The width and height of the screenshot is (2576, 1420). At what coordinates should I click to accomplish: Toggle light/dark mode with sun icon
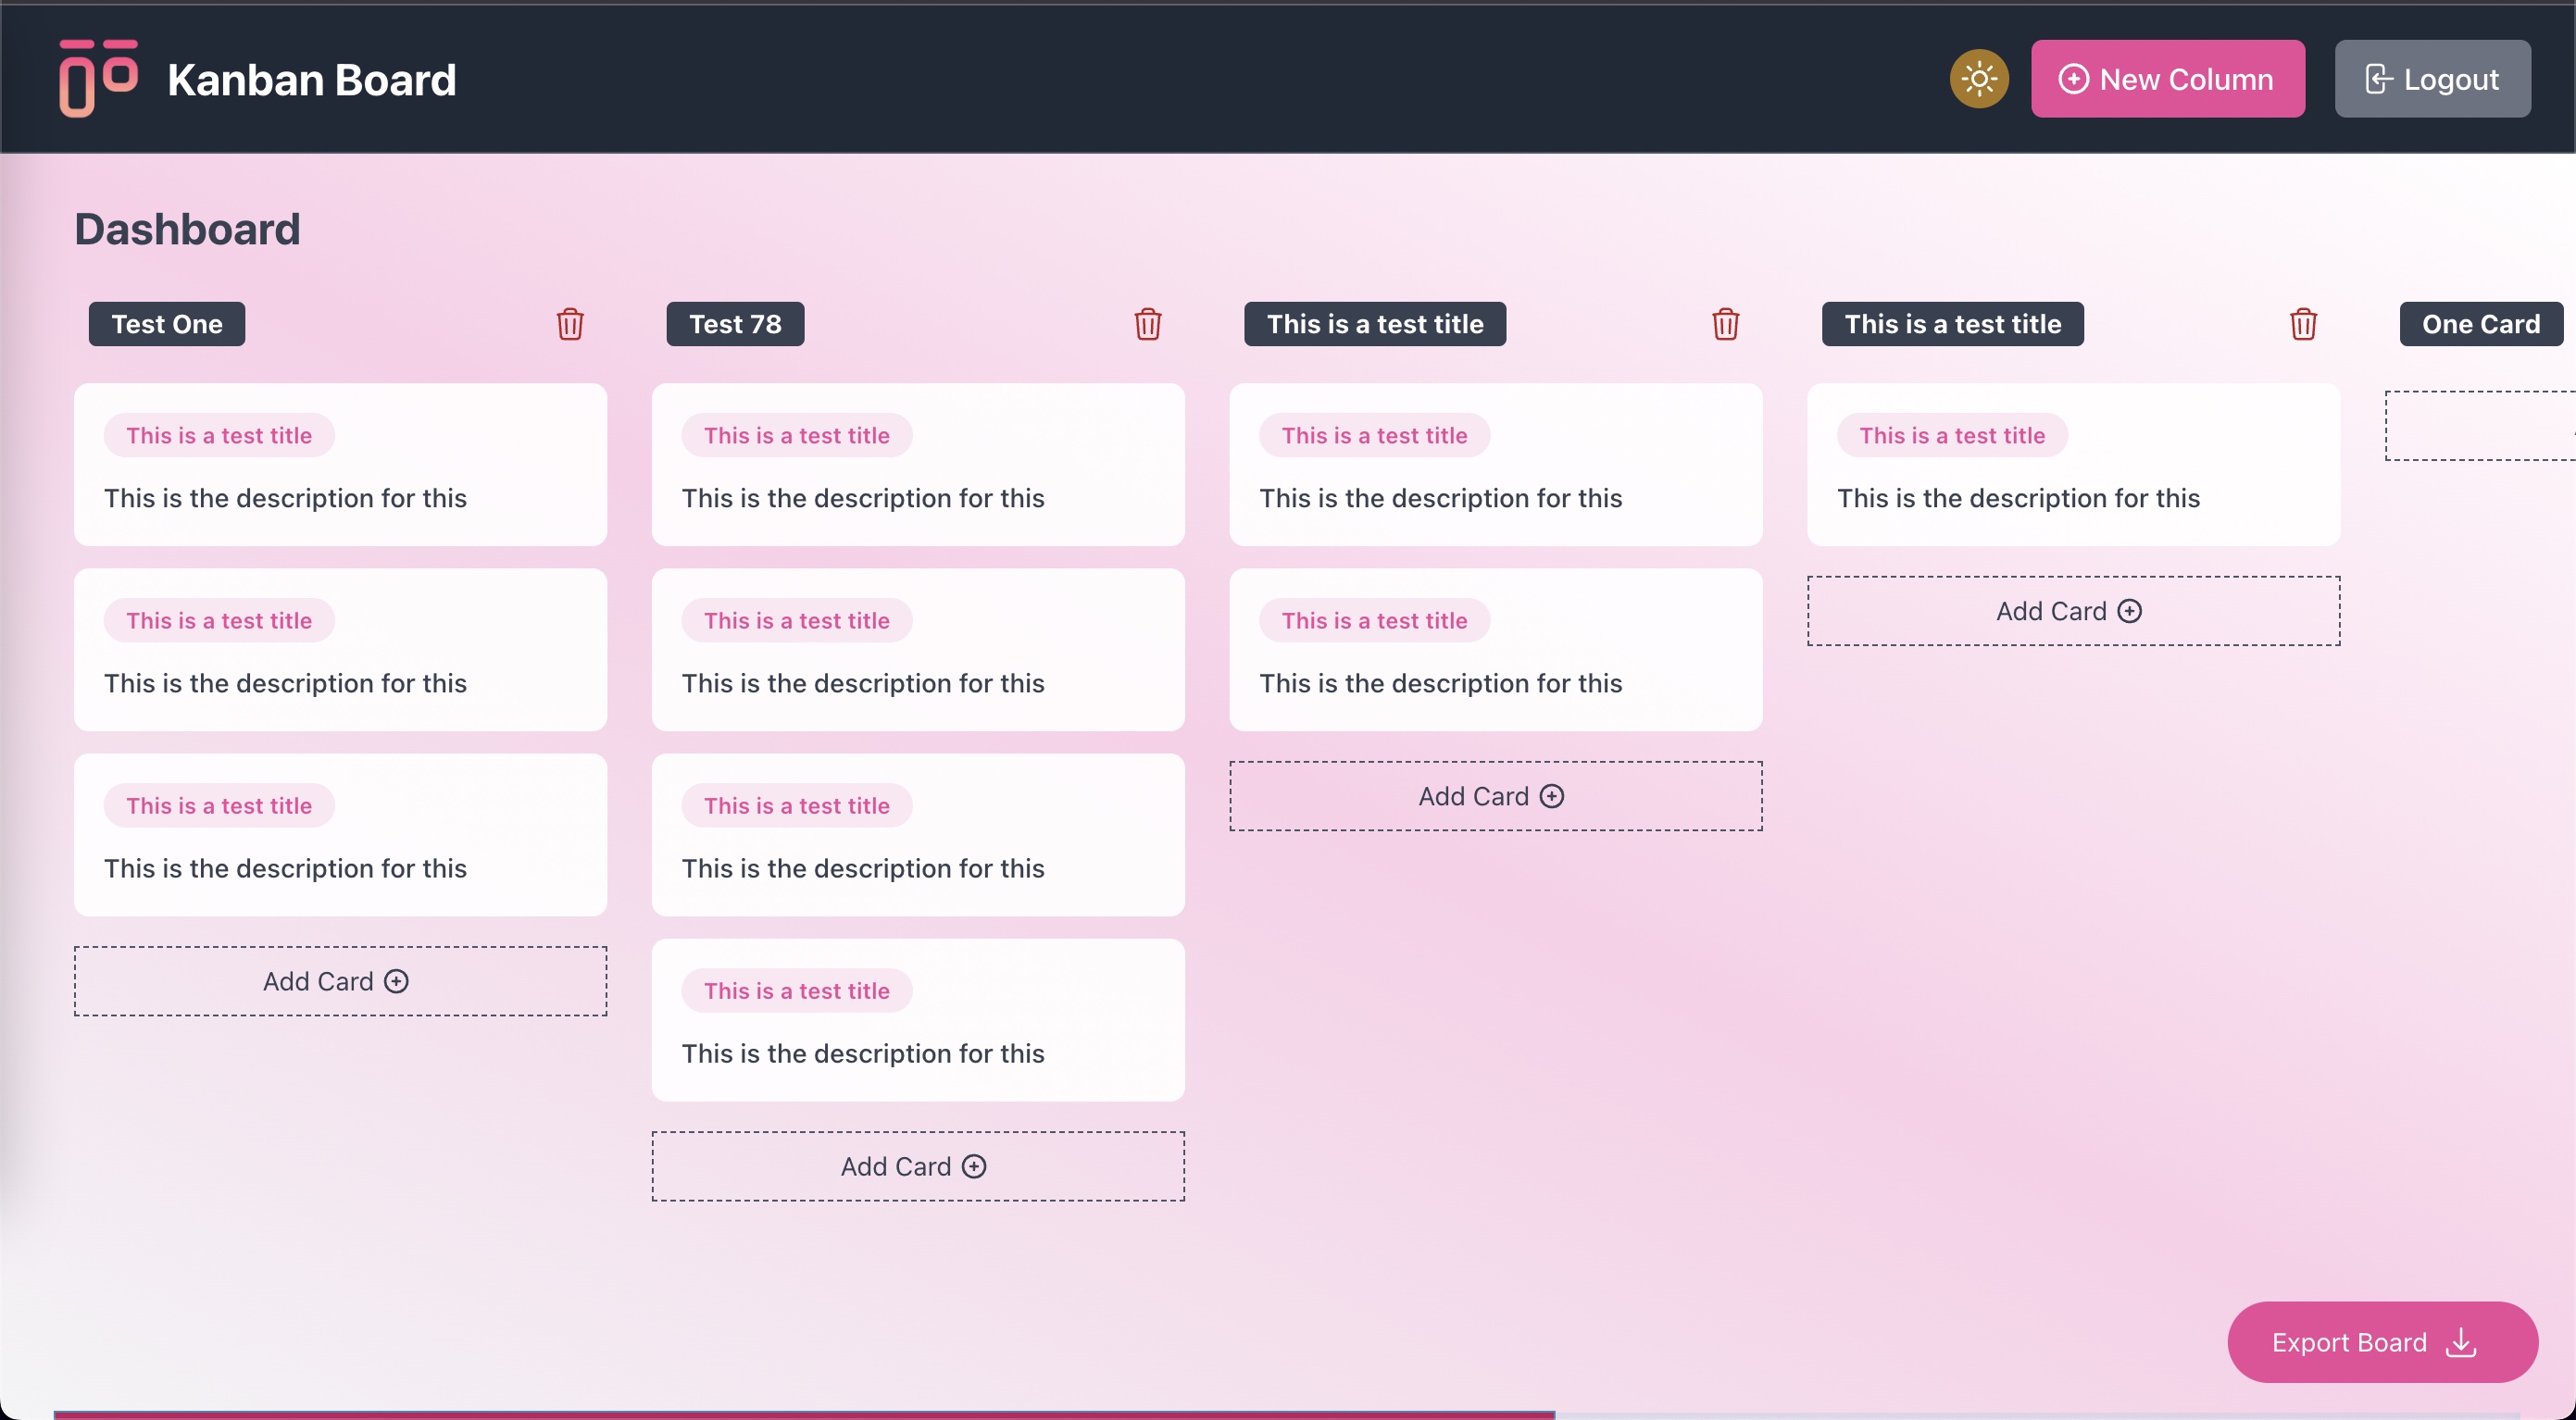[1980, 79]
